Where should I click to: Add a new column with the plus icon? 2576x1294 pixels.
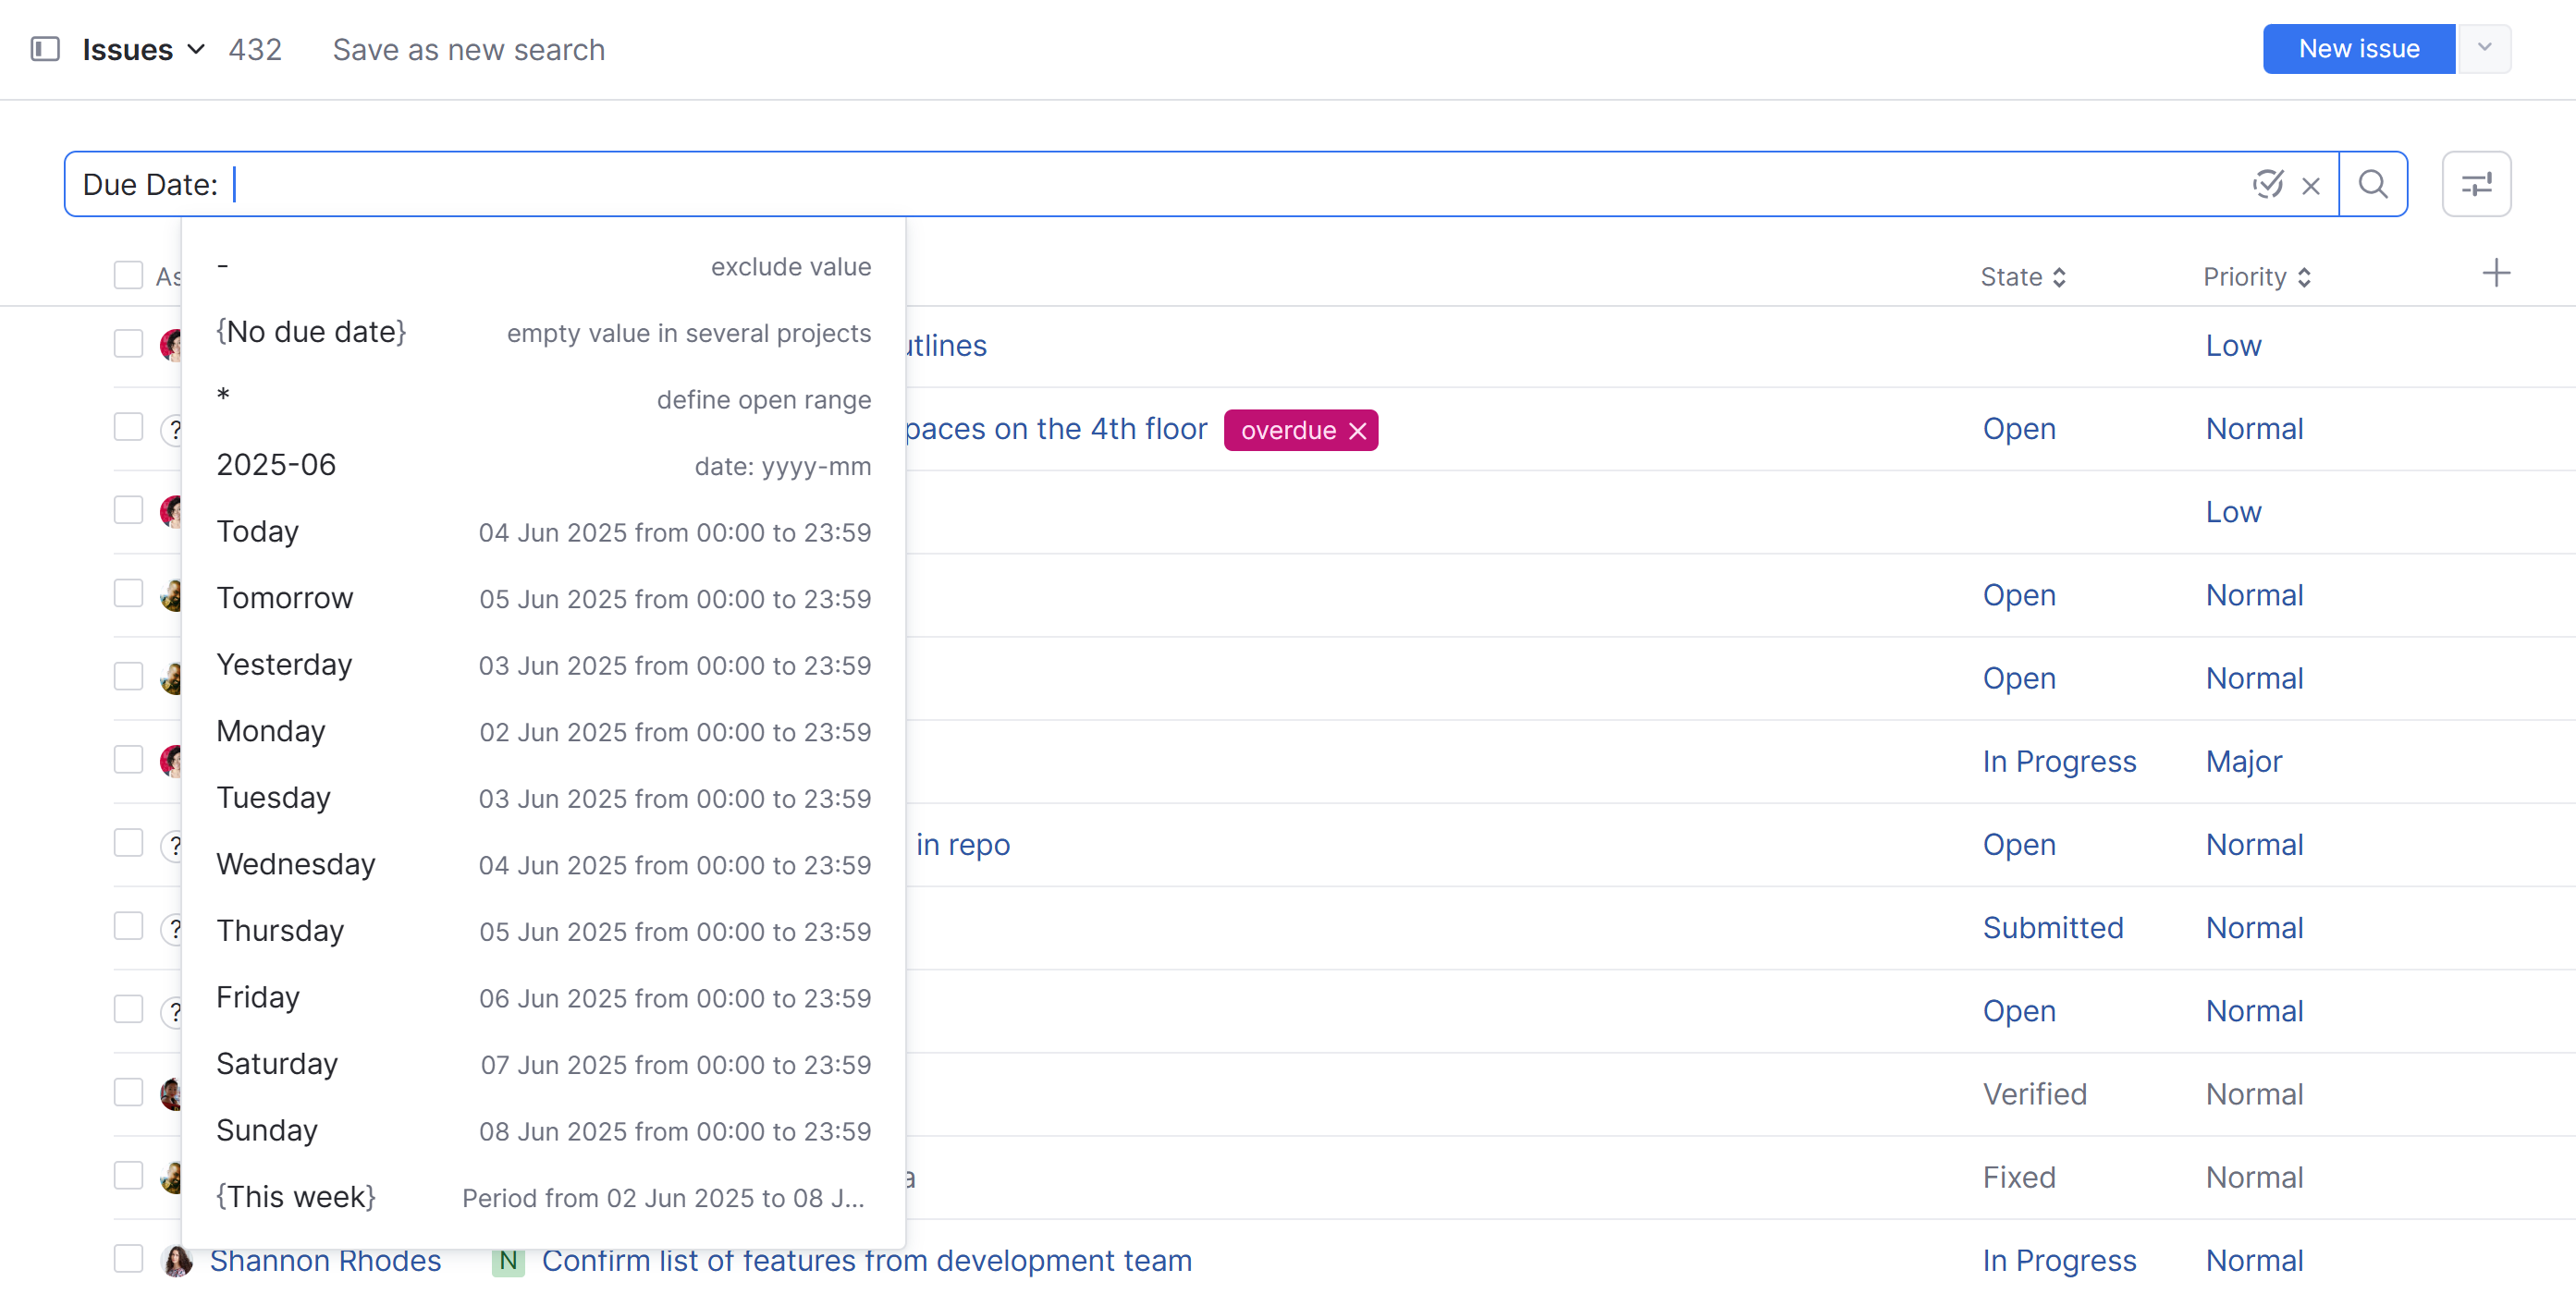click(2495, 272)
